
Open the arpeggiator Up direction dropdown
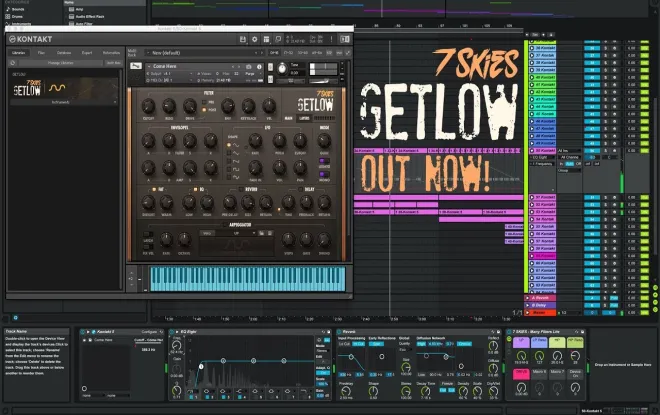click(x=236, y=233)
